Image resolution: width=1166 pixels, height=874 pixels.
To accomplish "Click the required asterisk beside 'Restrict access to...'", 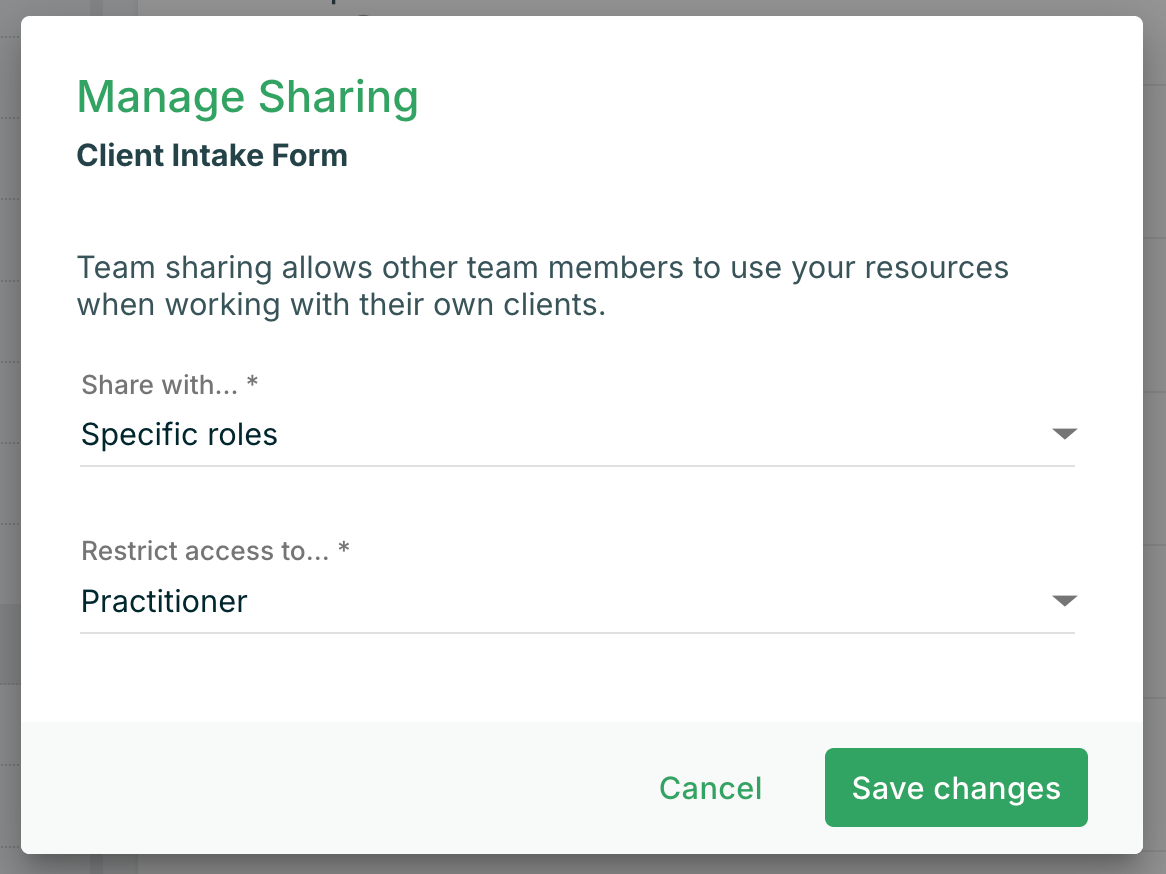I will pos(344,551).
